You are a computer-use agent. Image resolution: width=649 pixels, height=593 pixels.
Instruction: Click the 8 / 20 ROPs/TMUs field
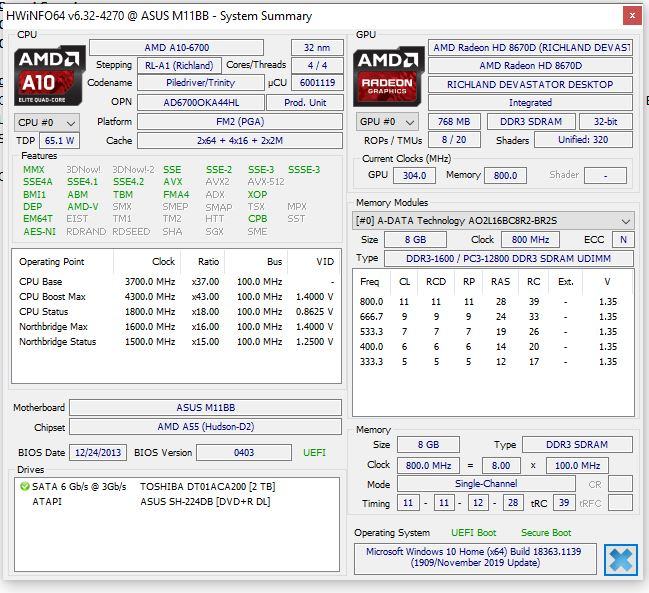pos(454,140)
